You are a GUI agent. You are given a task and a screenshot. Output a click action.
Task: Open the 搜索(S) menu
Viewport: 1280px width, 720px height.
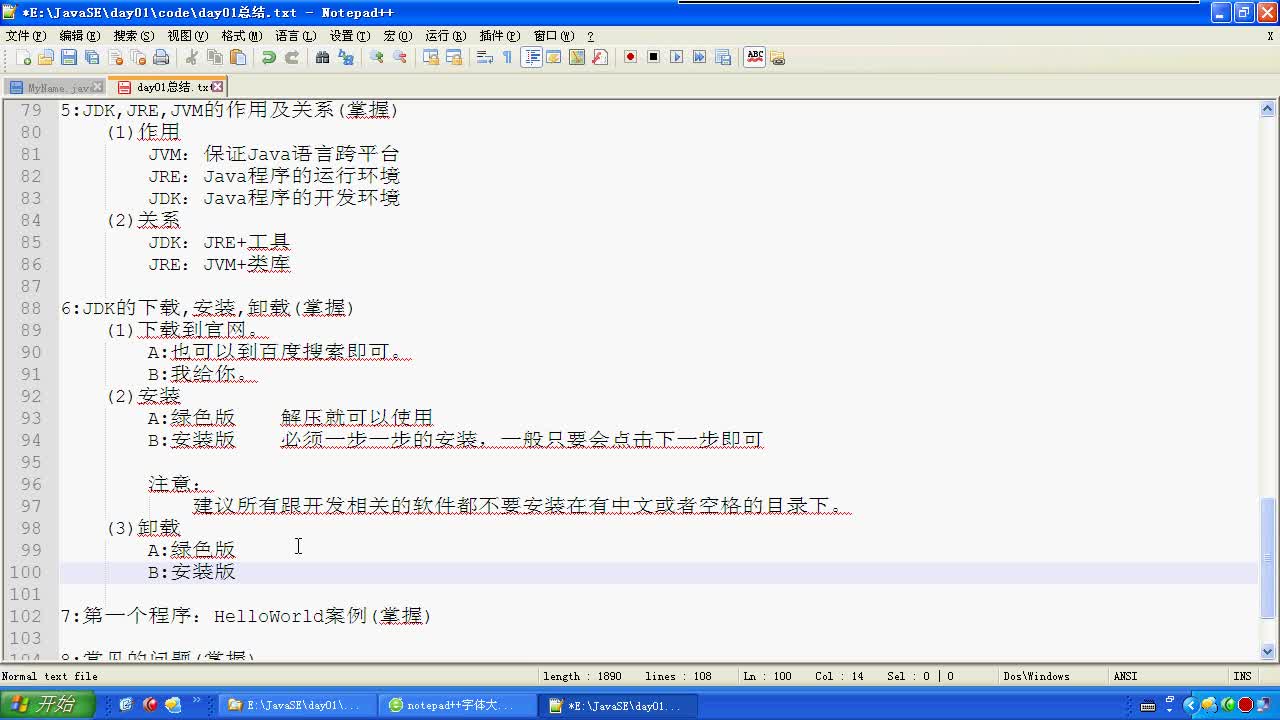(133, 36)
